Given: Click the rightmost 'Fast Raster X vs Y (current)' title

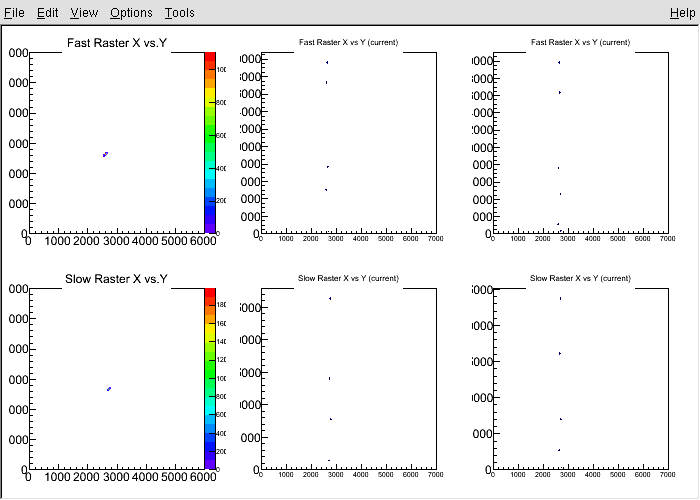Looking at the screenshot, I should 580,42.
